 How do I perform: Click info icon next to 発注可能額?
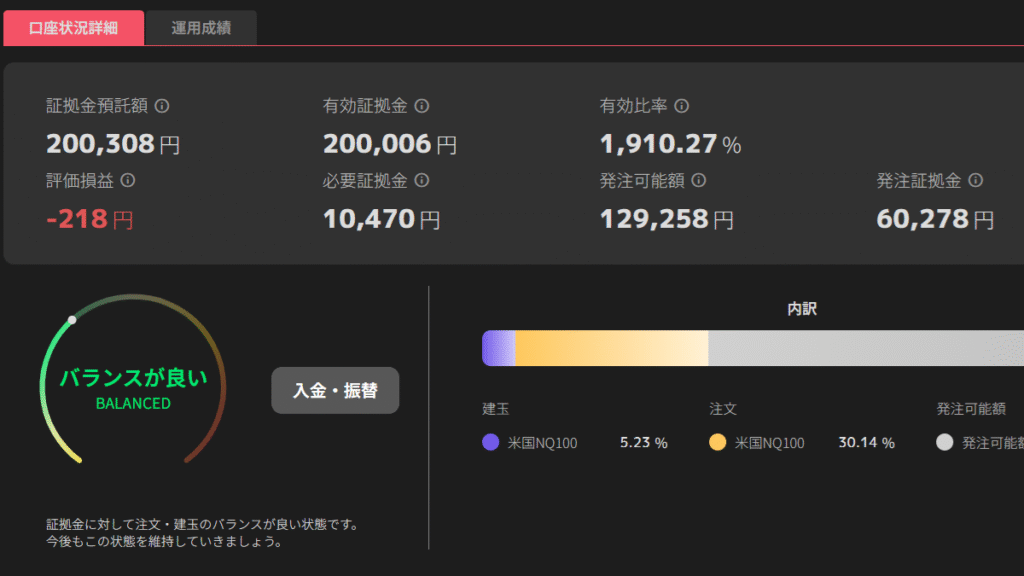tap(699, 180)
